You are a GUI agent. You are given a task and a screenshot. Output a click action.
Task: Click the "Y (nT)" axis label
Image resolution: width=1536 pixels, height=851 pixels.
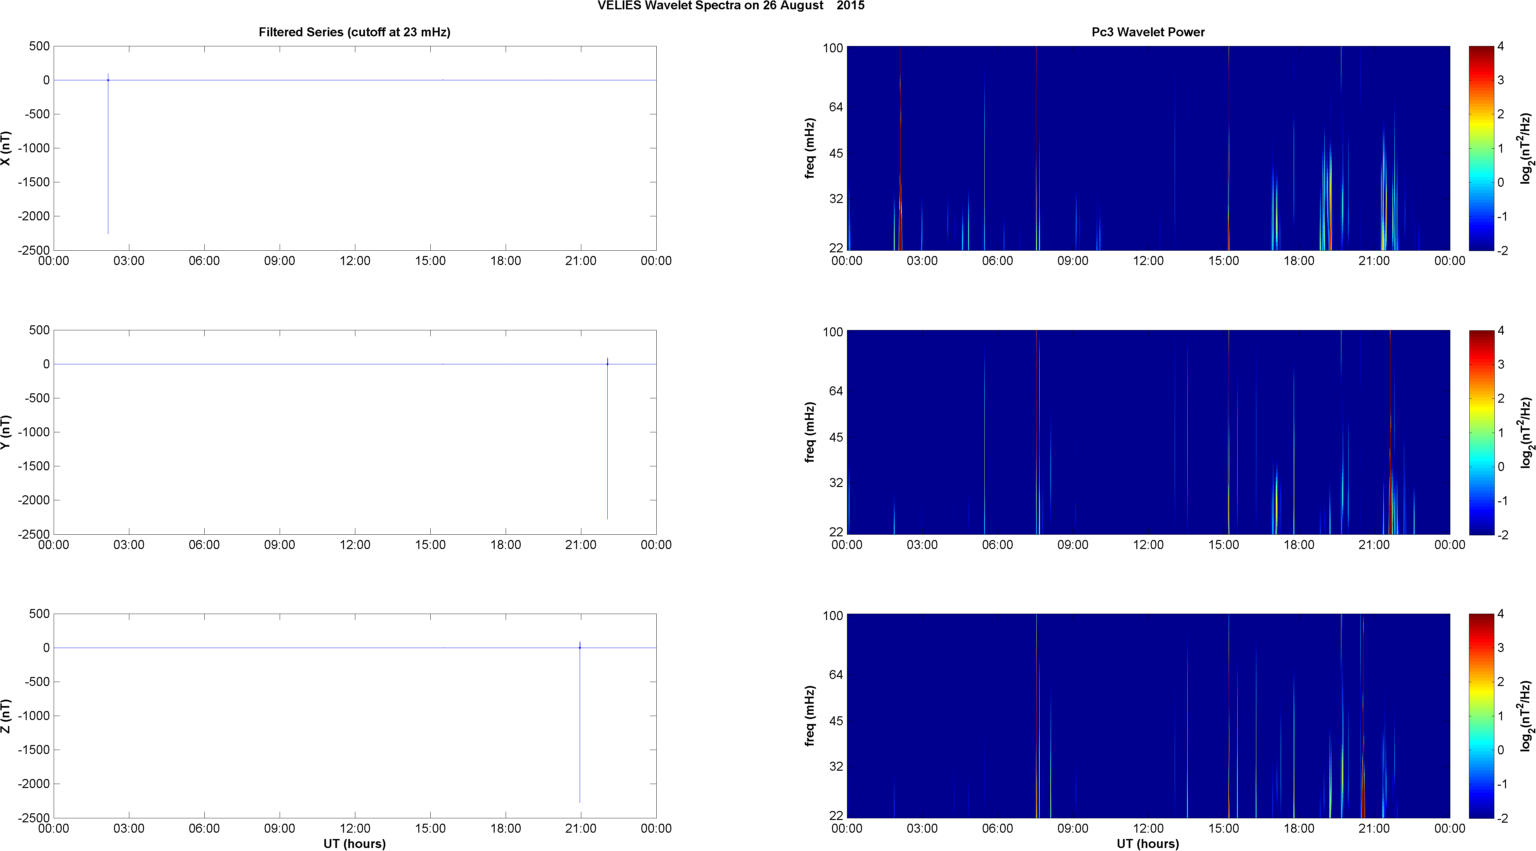[x=6, y=432]
